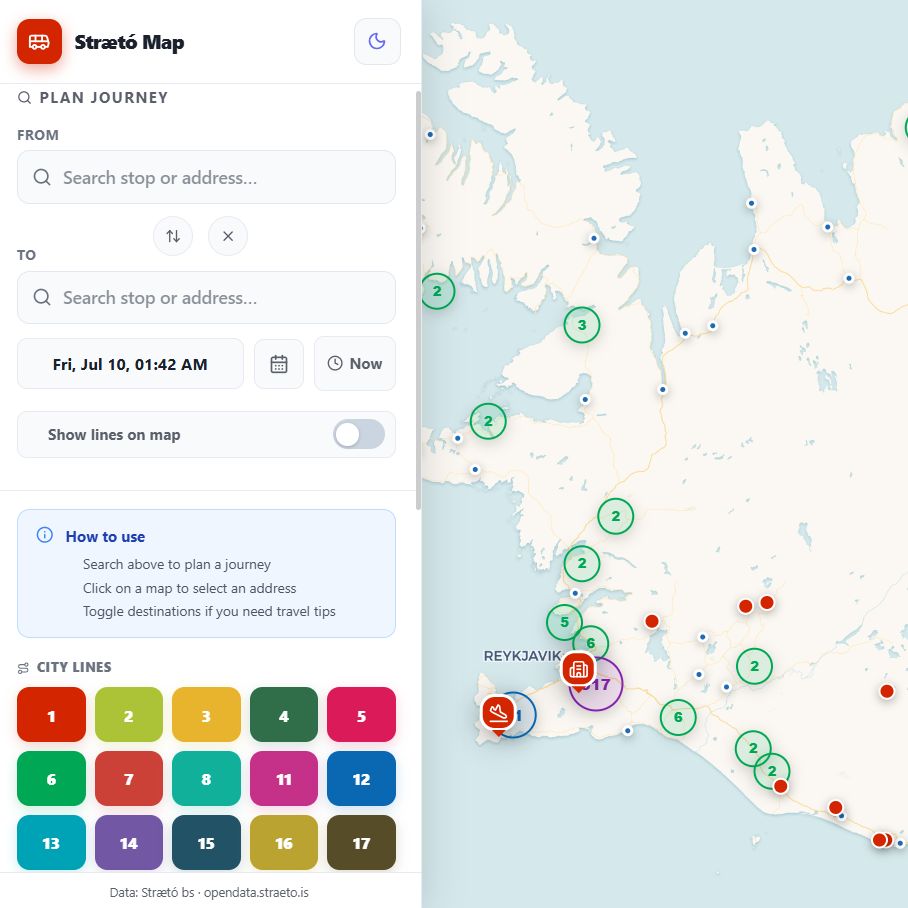The width and height of the screenshot is (908, 908).
Task: Select city line 16 olive button
Action: (284, 843)
